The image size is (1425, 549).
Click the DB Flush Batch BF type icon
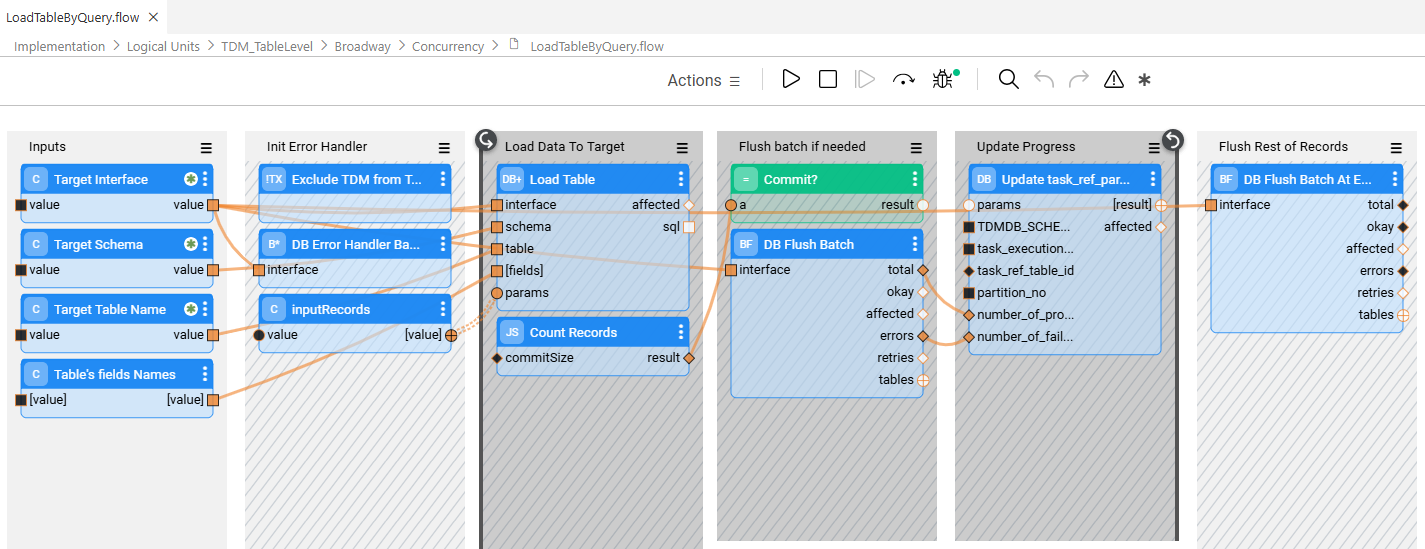click(746, 244)
